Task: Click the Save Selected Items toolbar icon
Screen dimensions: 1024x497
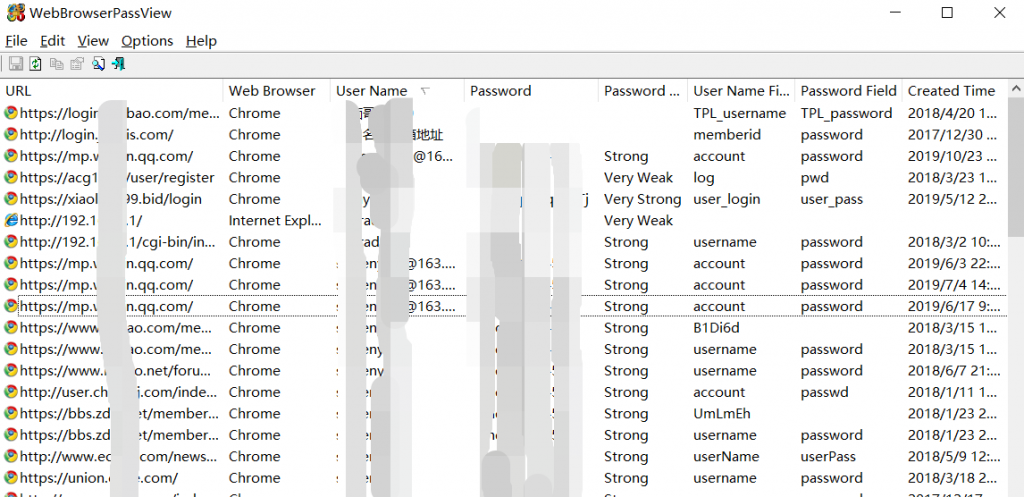Action: pos(16,63)
